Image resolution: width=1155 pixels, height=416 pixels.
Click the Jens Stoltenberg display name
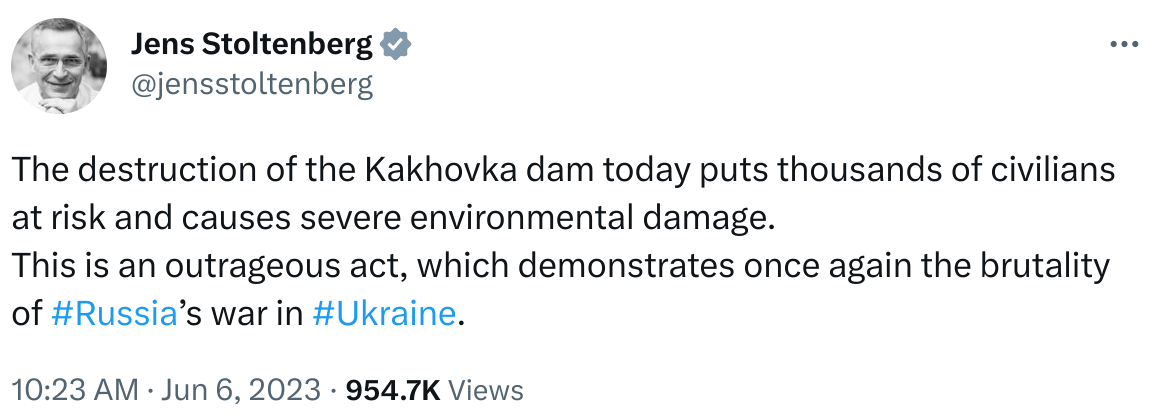252,45
